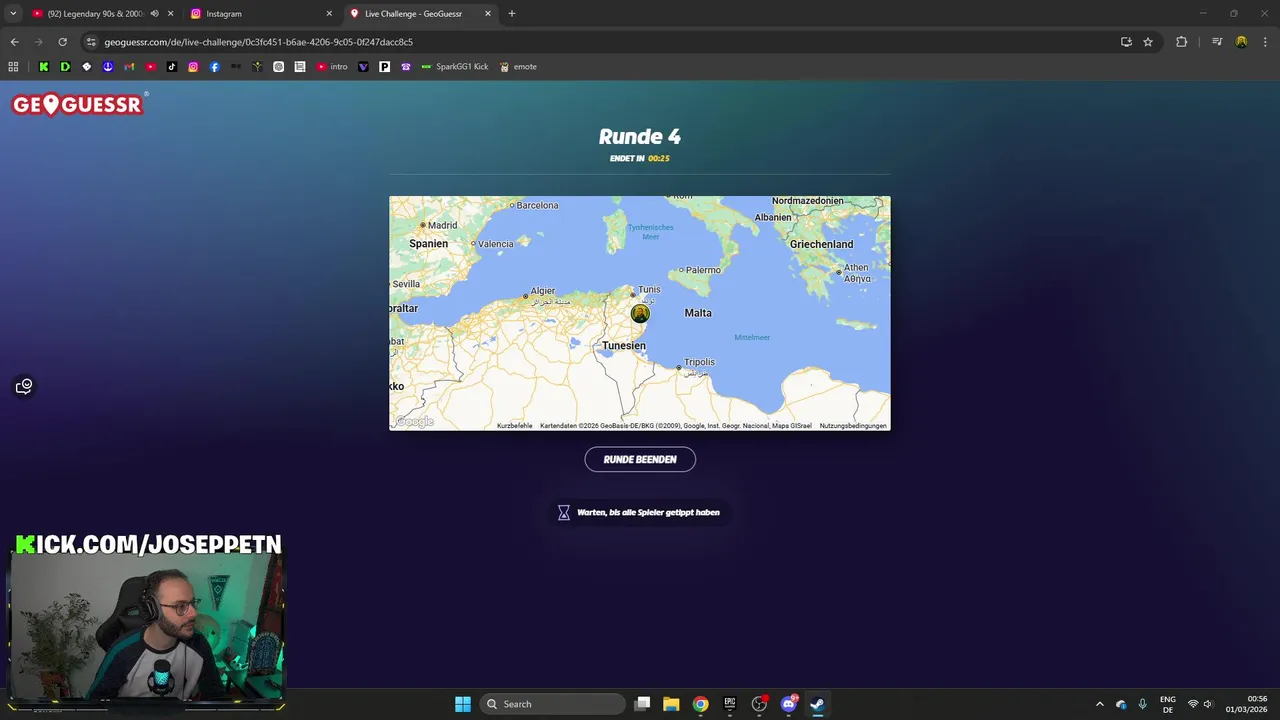Screen dimensions: 1280x720
Task: View site information icon in address bar
Action: [91, 42]
